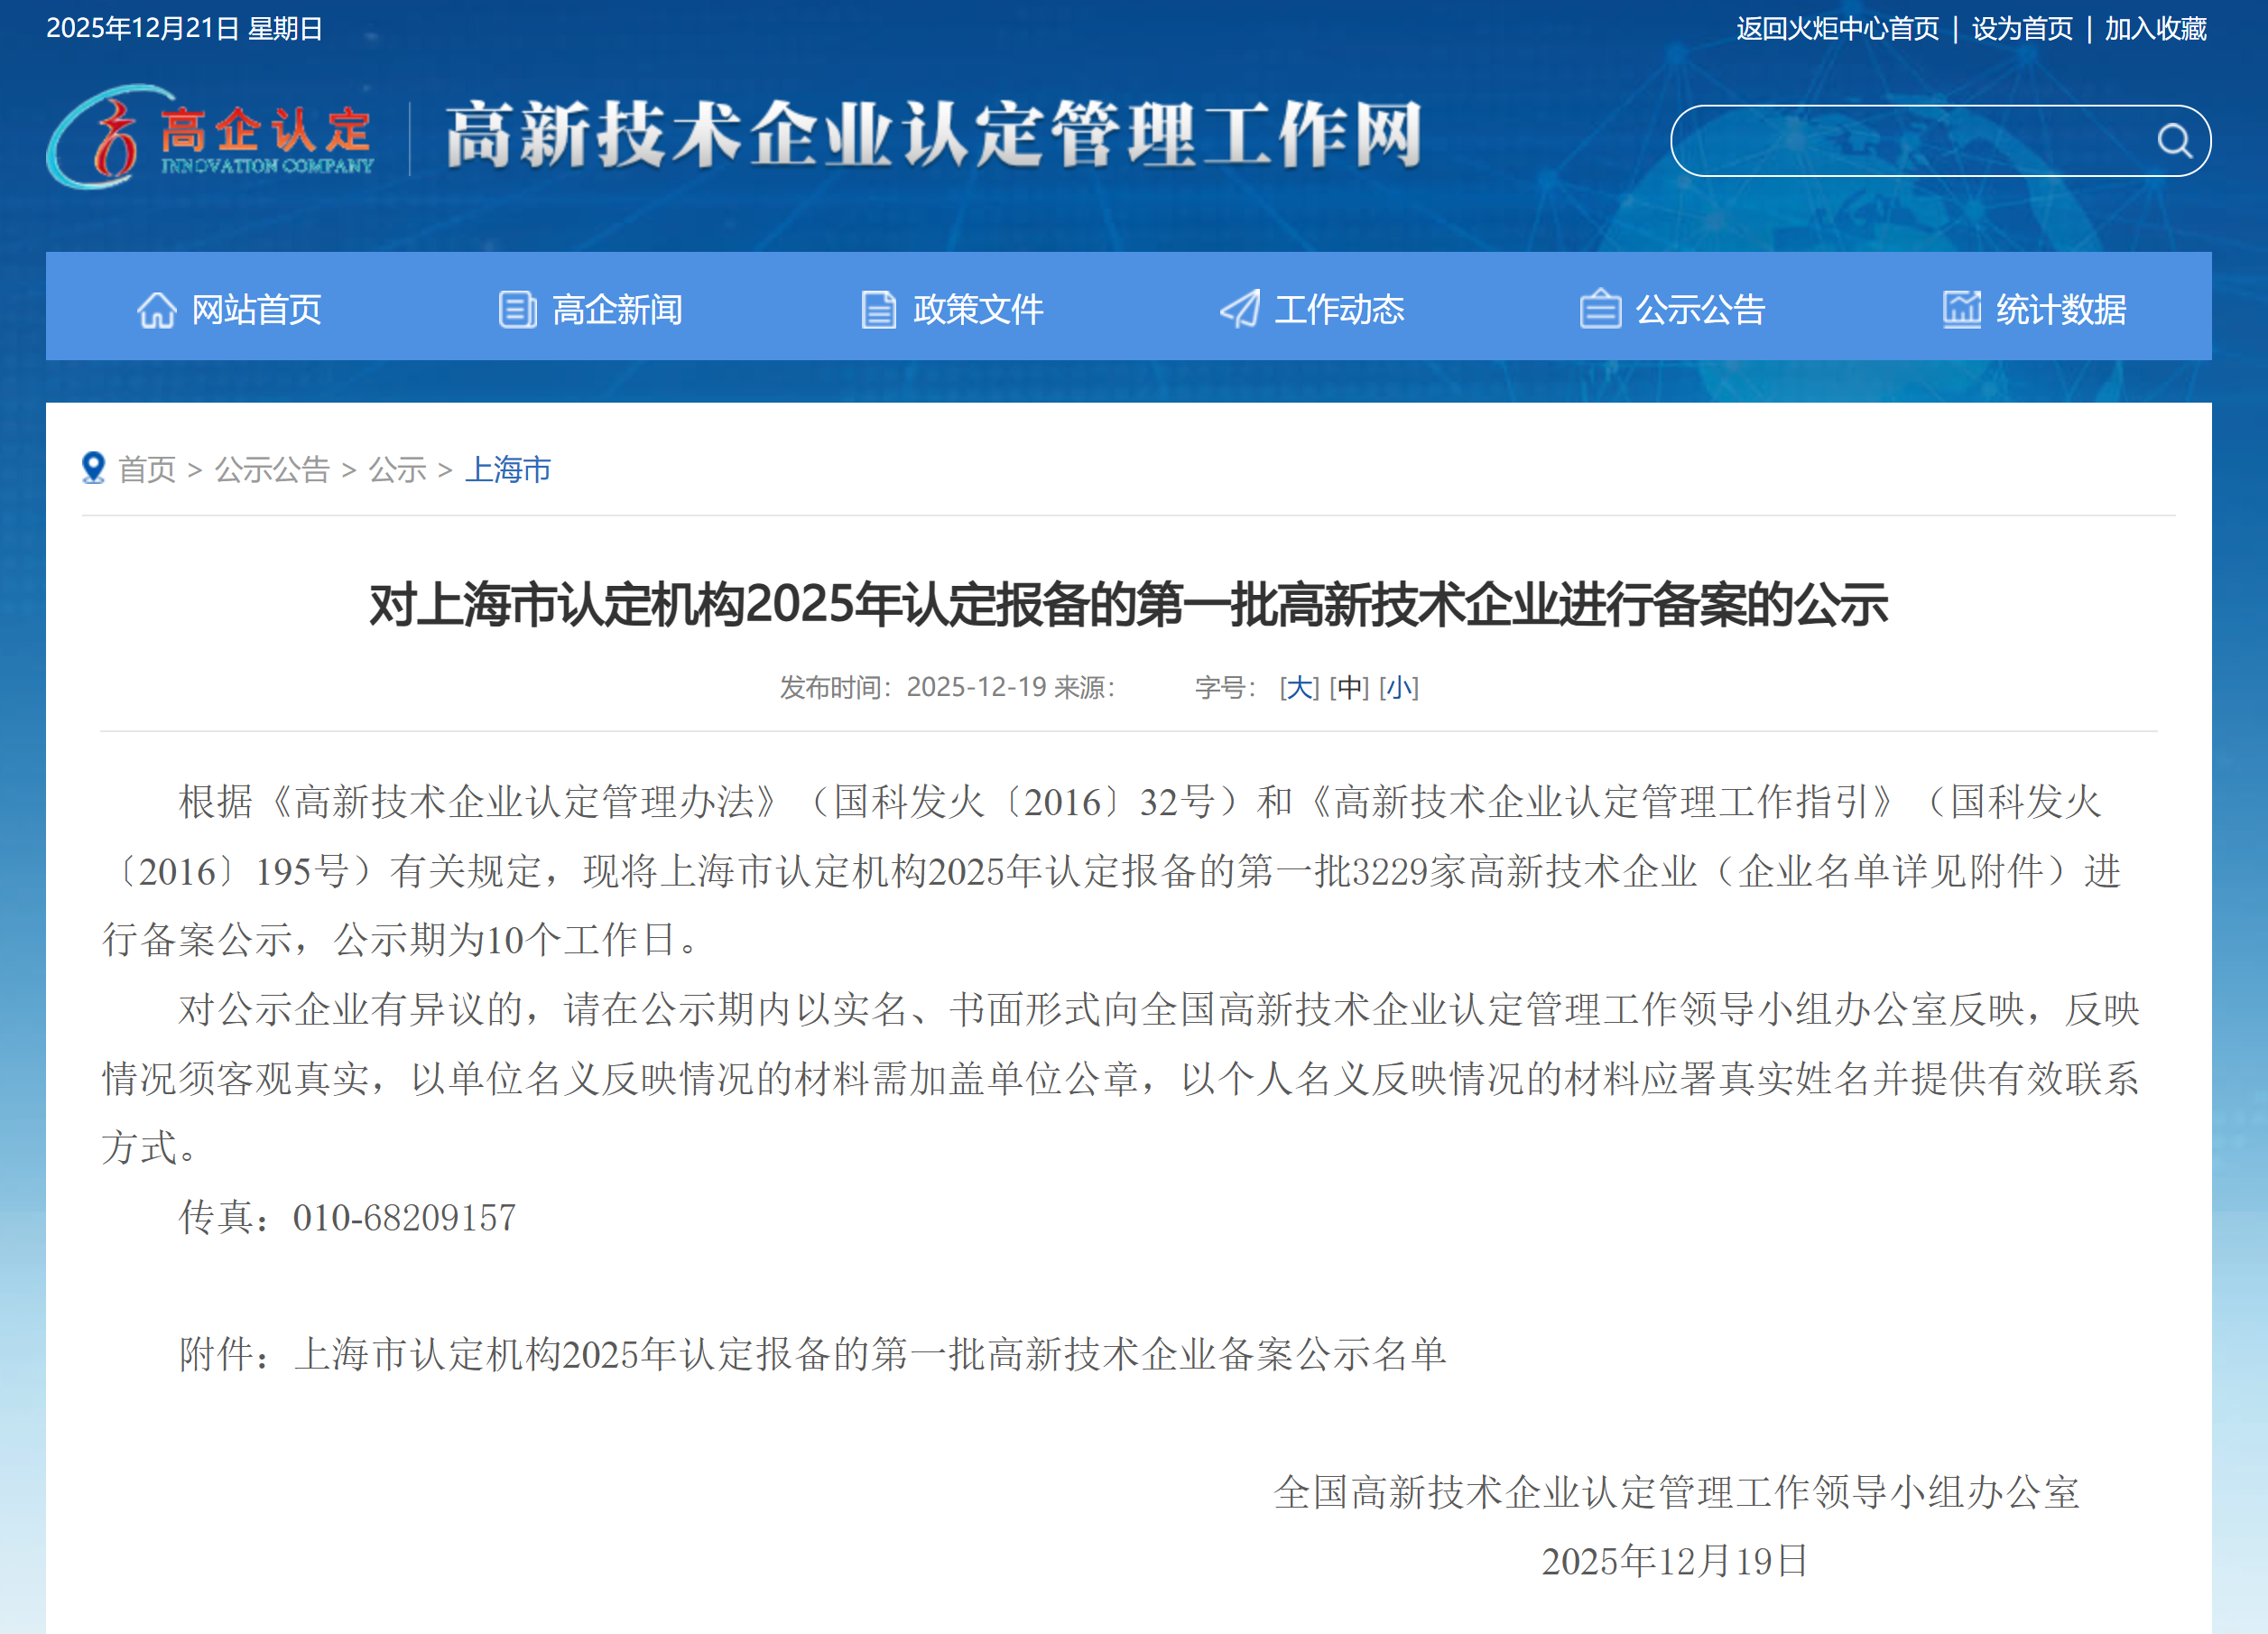This screenshot has height=1634, width=2268.
Task: Click the paper plane icon beside 工作动态
Action: [1240, 310]
